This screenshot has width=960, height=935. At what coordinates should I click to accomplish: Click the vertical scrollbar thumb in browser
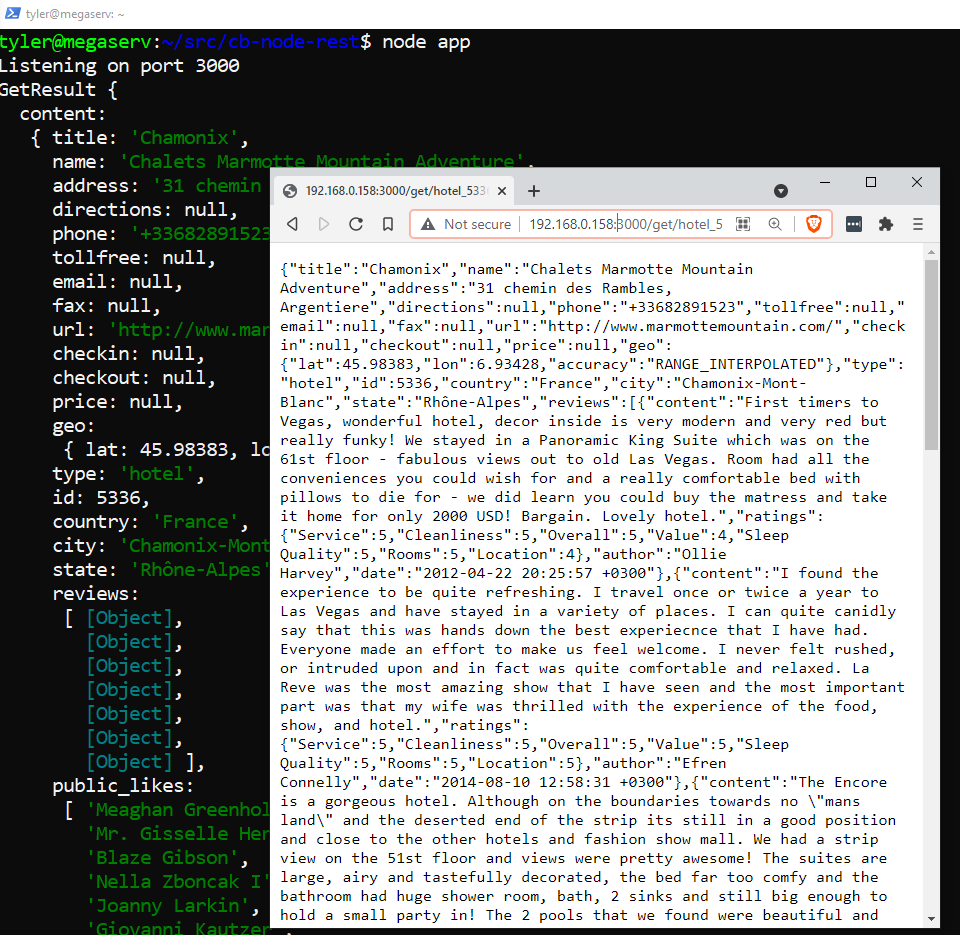click(931, 355)
